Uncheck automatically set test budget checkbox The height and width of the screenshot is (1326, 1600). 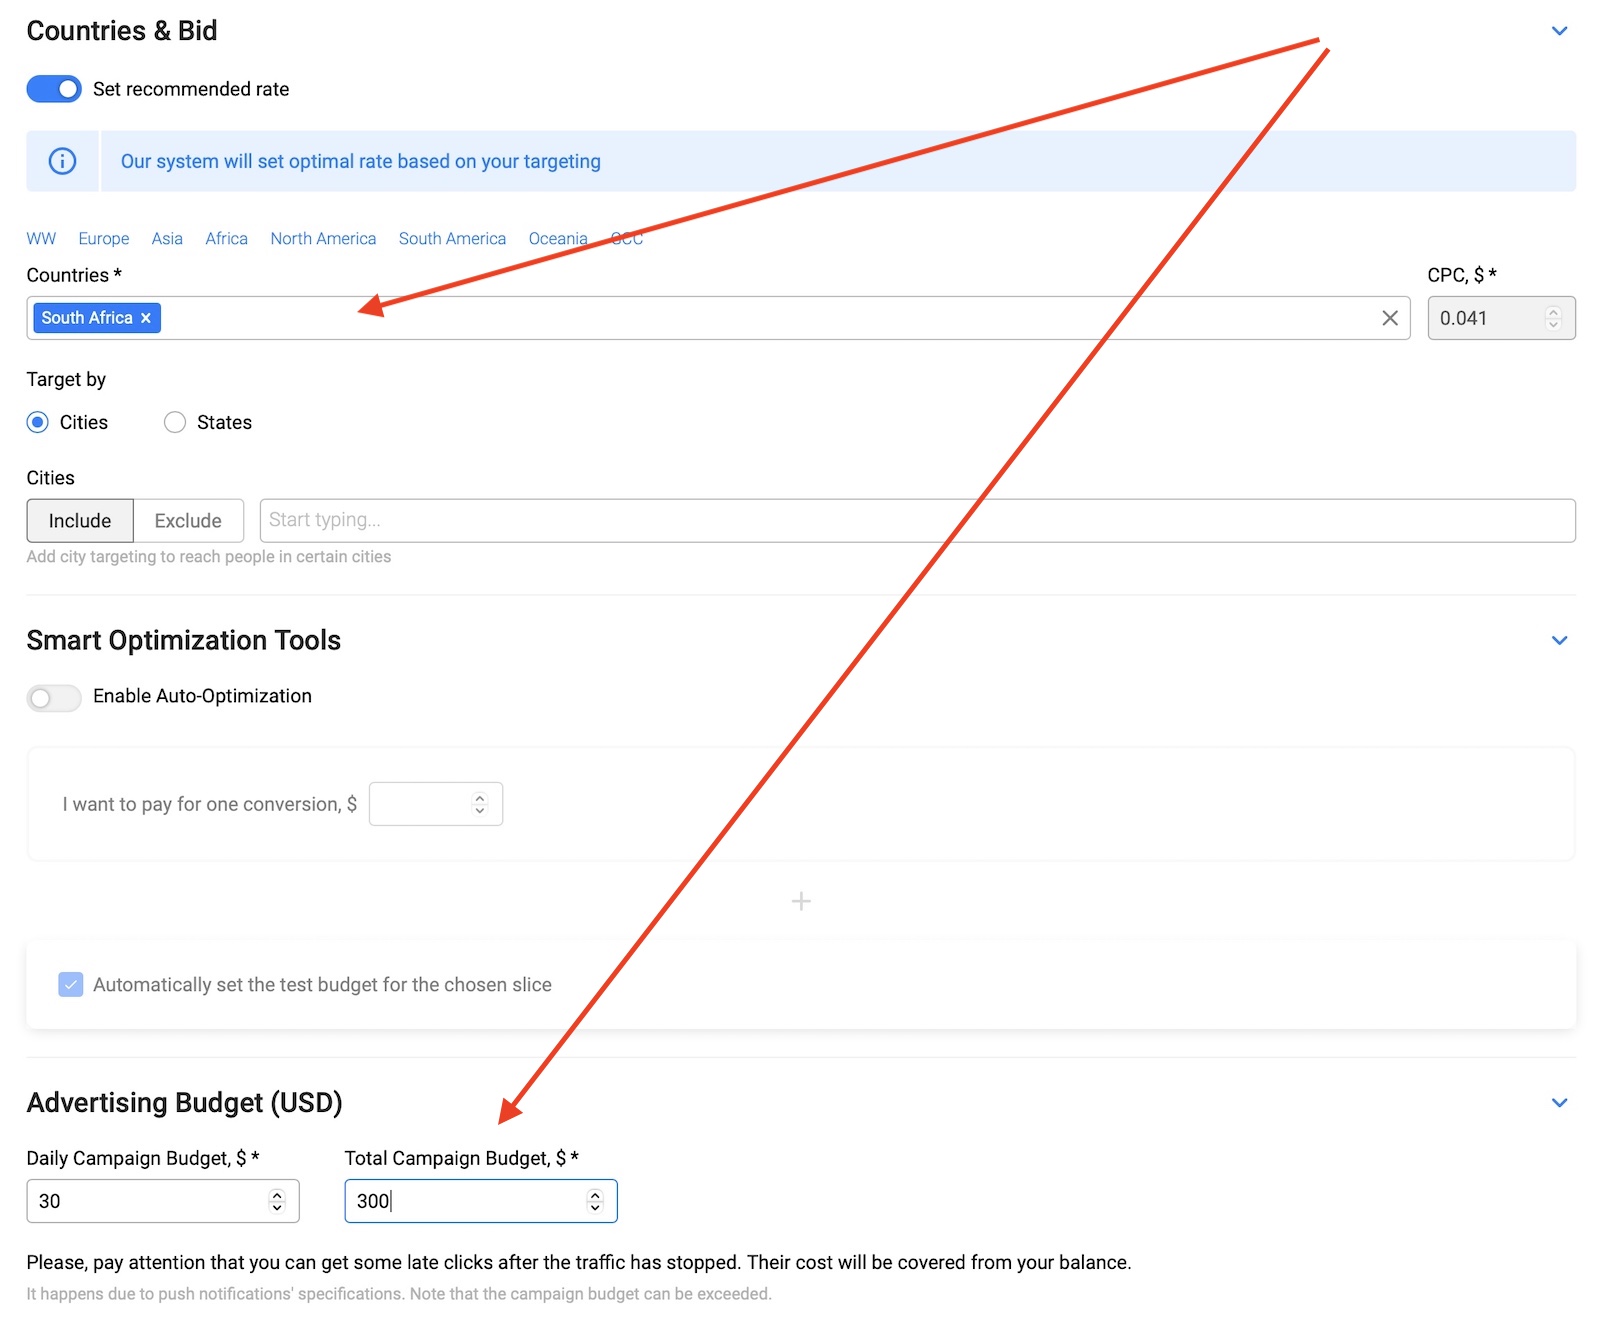click(71, 985)
